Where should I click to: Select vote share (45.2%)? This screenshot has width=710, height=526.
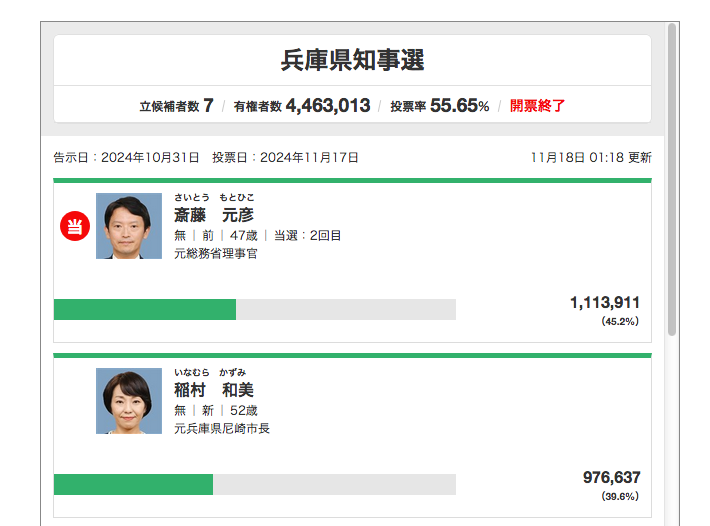click(x=620, y=321)
